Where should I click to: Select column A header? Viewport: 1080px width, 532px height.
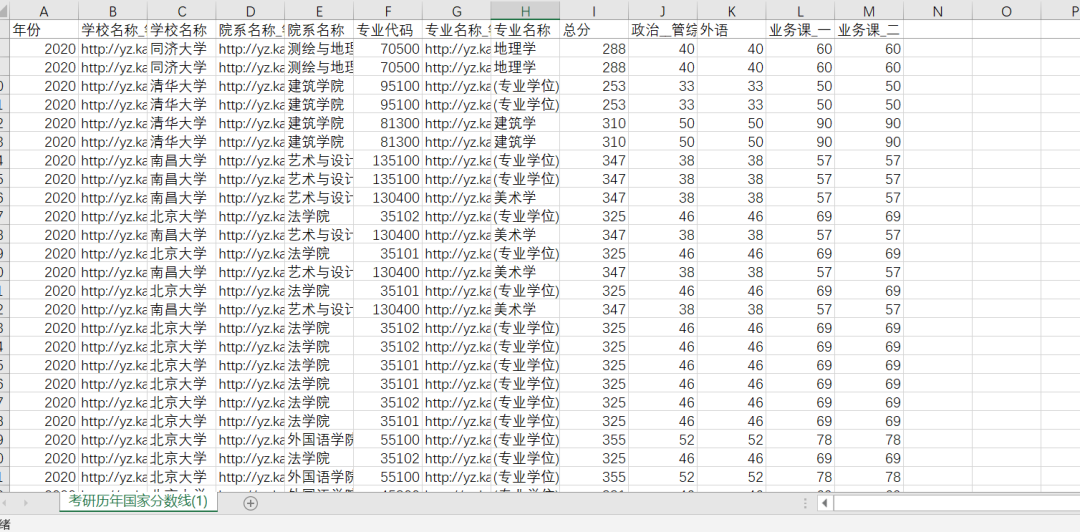coord(44,10)
